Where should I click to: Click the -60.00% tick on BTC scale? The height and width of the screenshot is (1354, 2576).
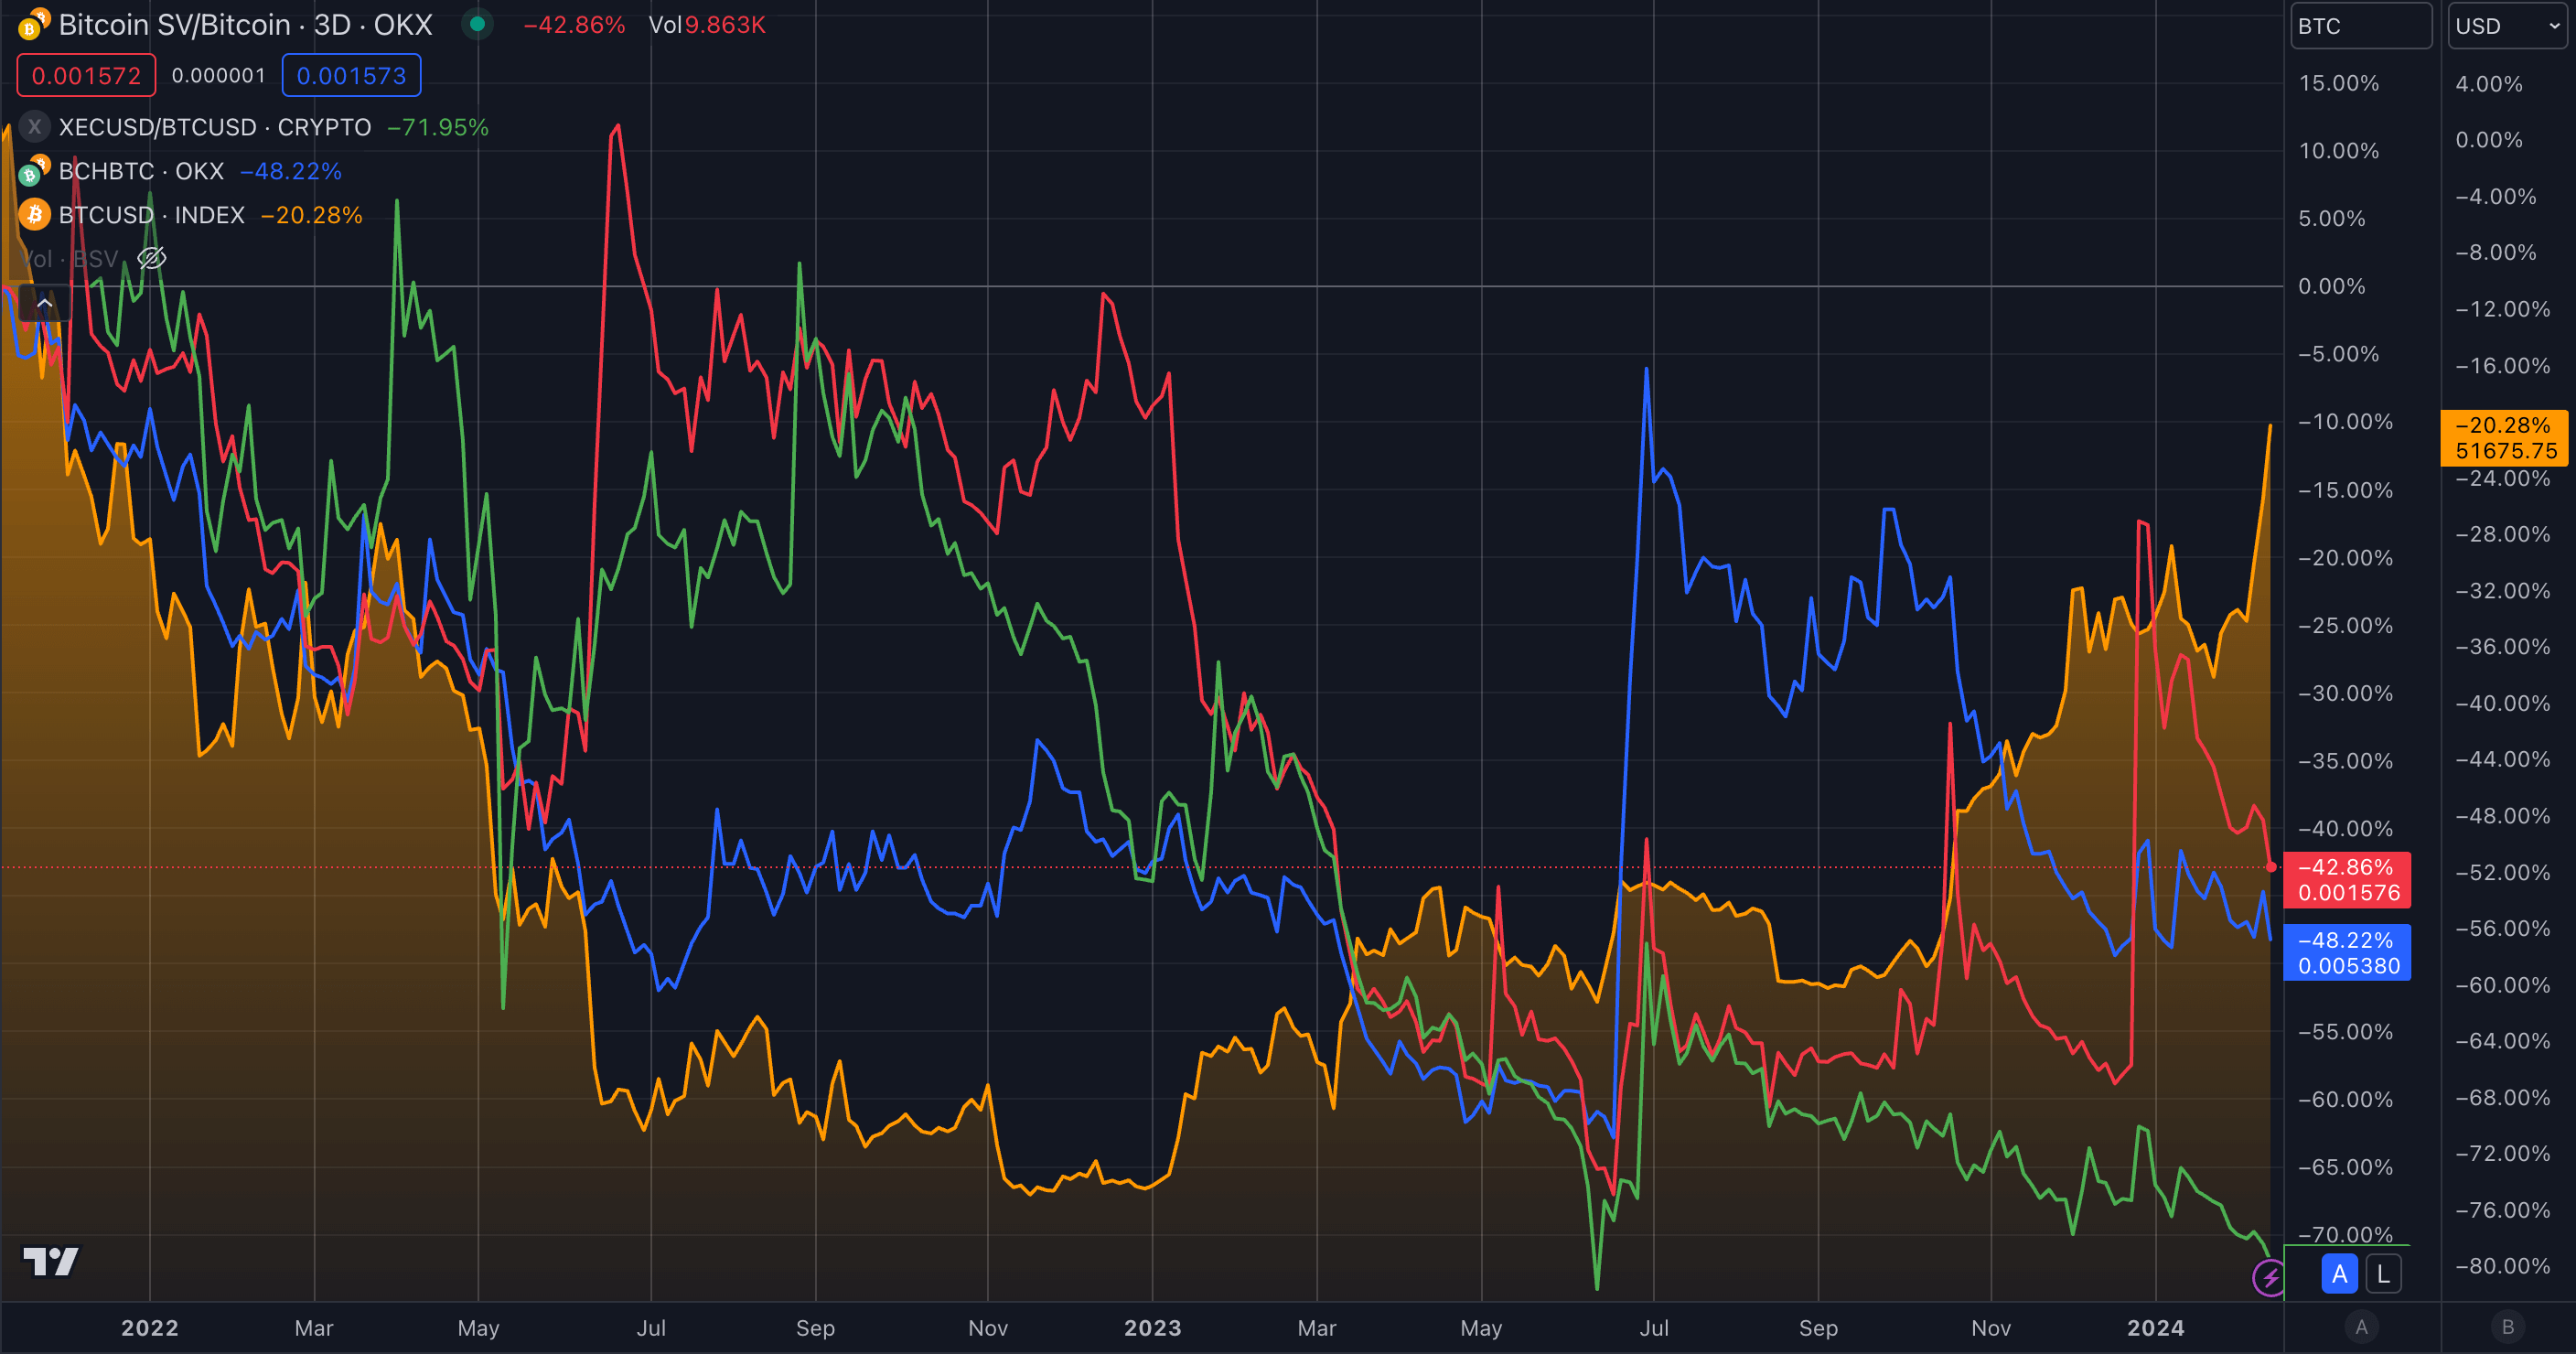pos(2345,1100)
